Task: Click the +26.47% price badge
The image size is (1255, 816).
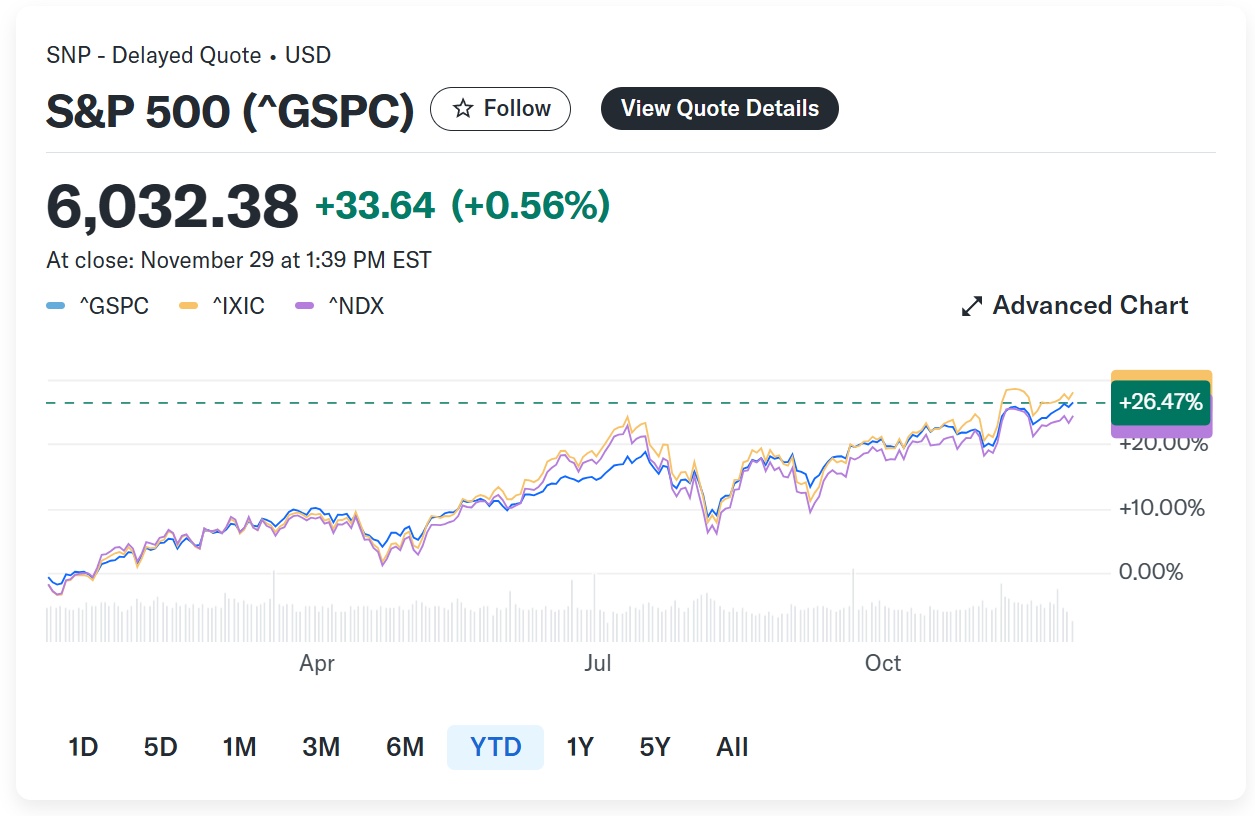Action: 1160,403
